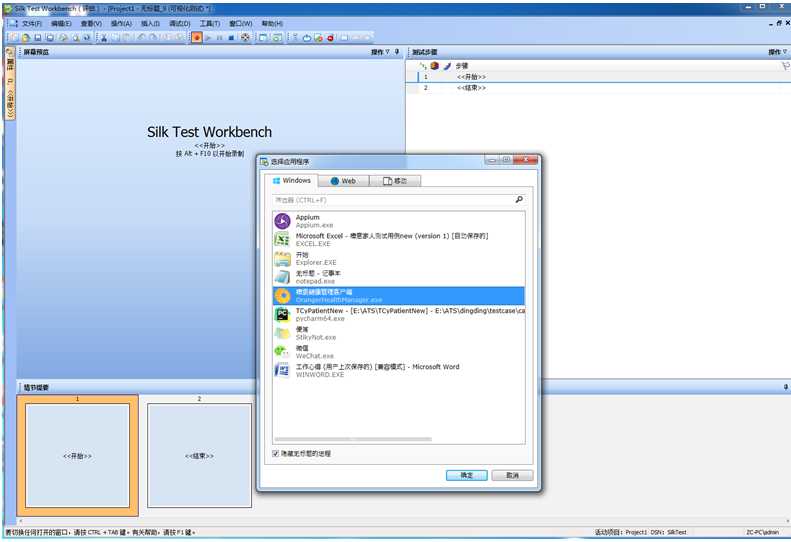Click the Pause button in the toolbar
Screen dimensions: 791x542
click(219, 38)
